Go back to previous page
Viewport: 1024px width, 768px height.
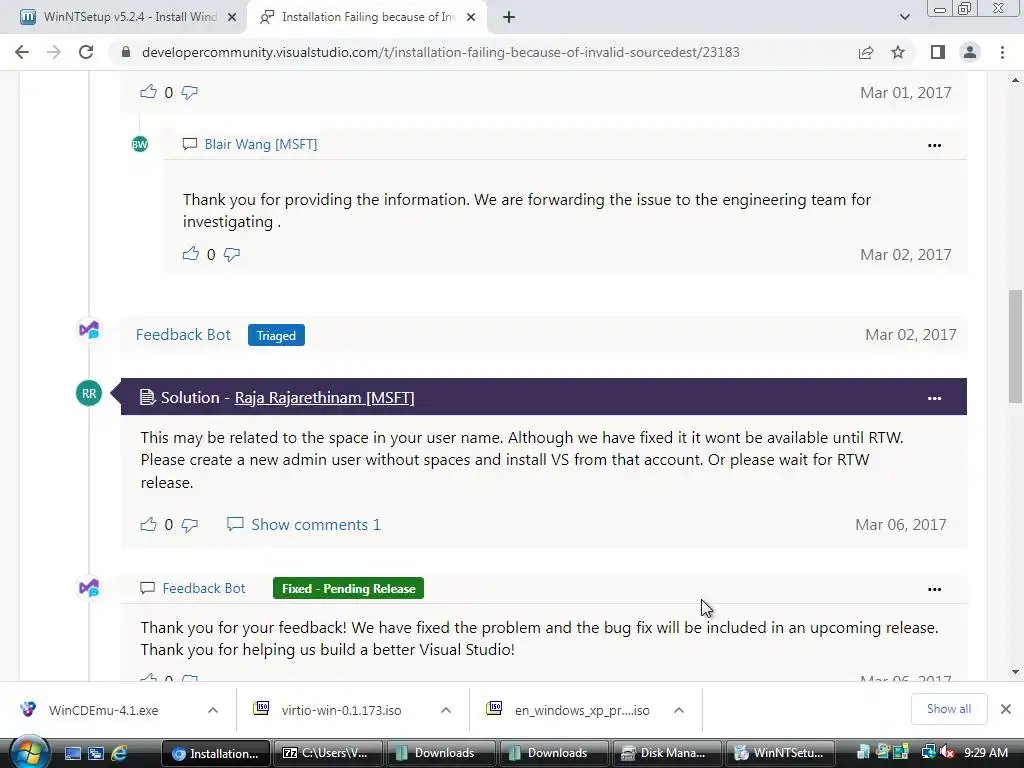22,52
